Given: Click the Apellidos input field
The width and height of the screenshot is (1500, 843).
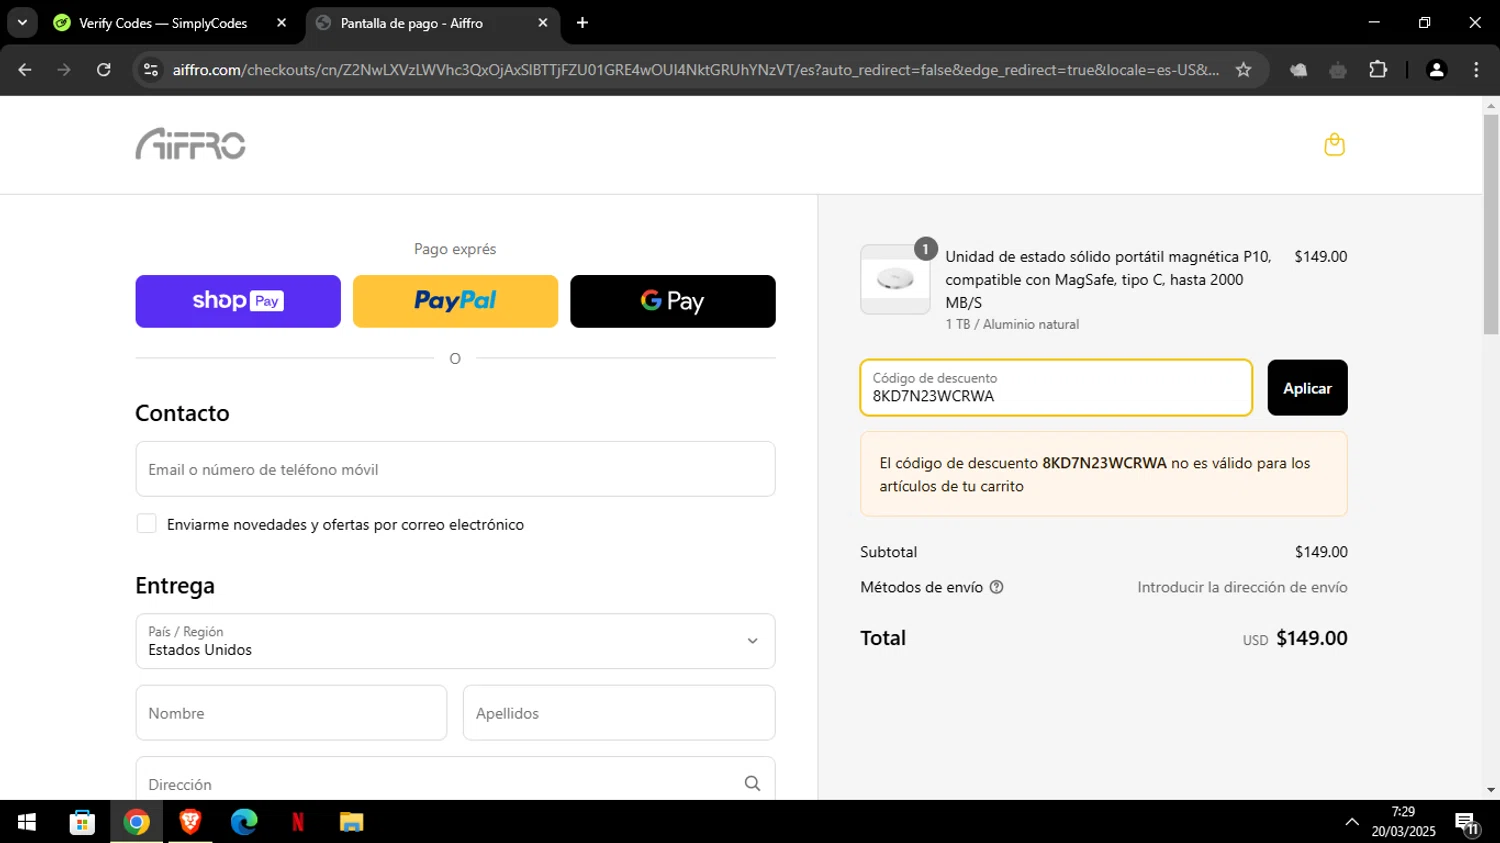Looking at the screenshot, I should pos(619,713).
